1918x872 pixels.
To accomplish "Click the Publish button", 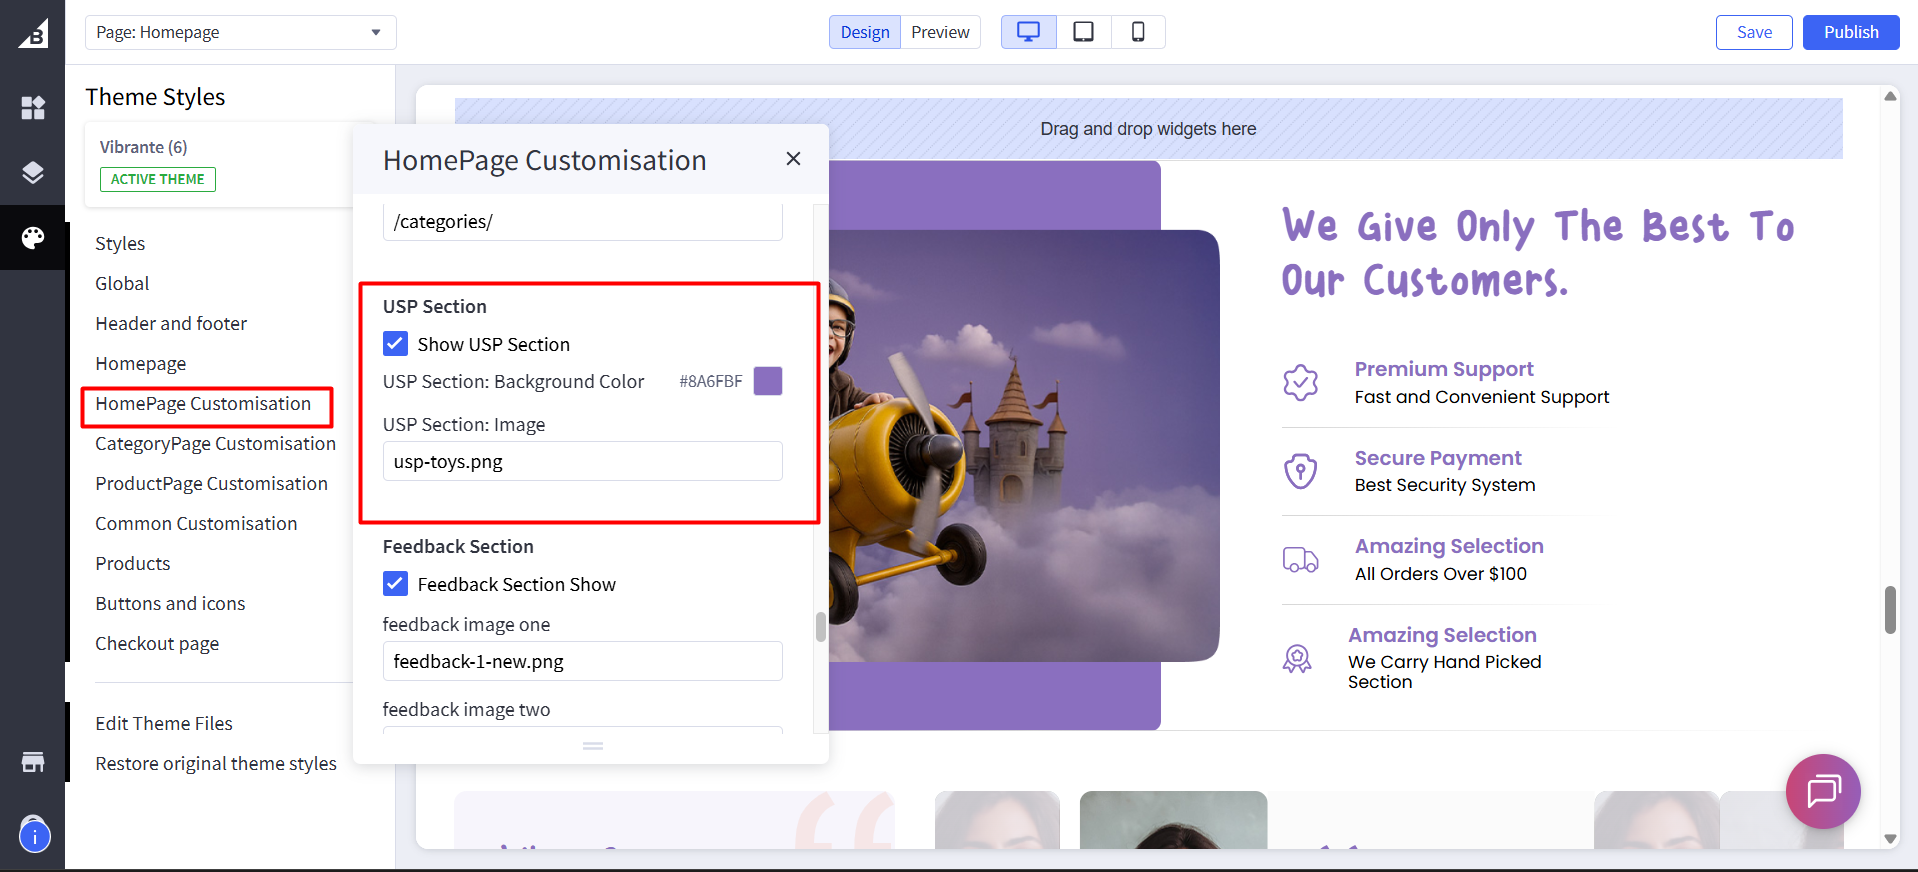I will [x=1851, y=32].
